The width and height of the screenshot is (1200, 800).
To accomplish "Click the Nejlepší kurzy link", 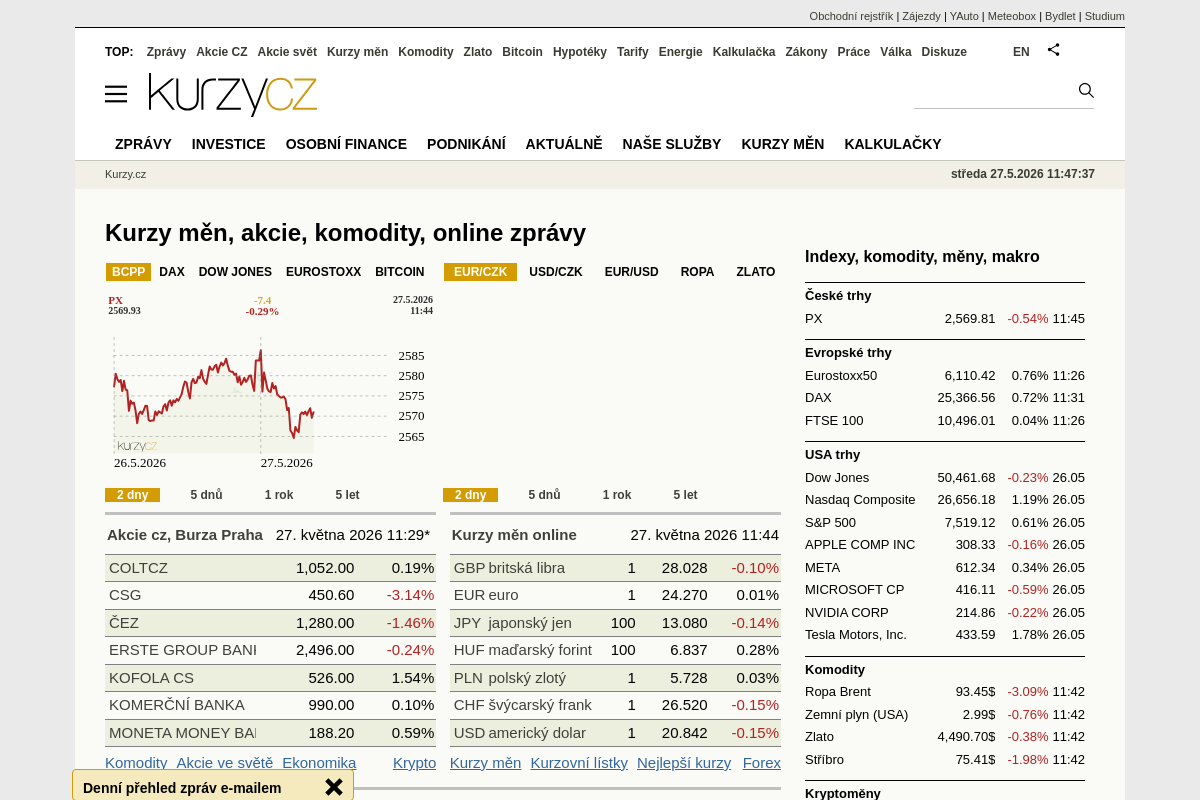I will point(684,763).
